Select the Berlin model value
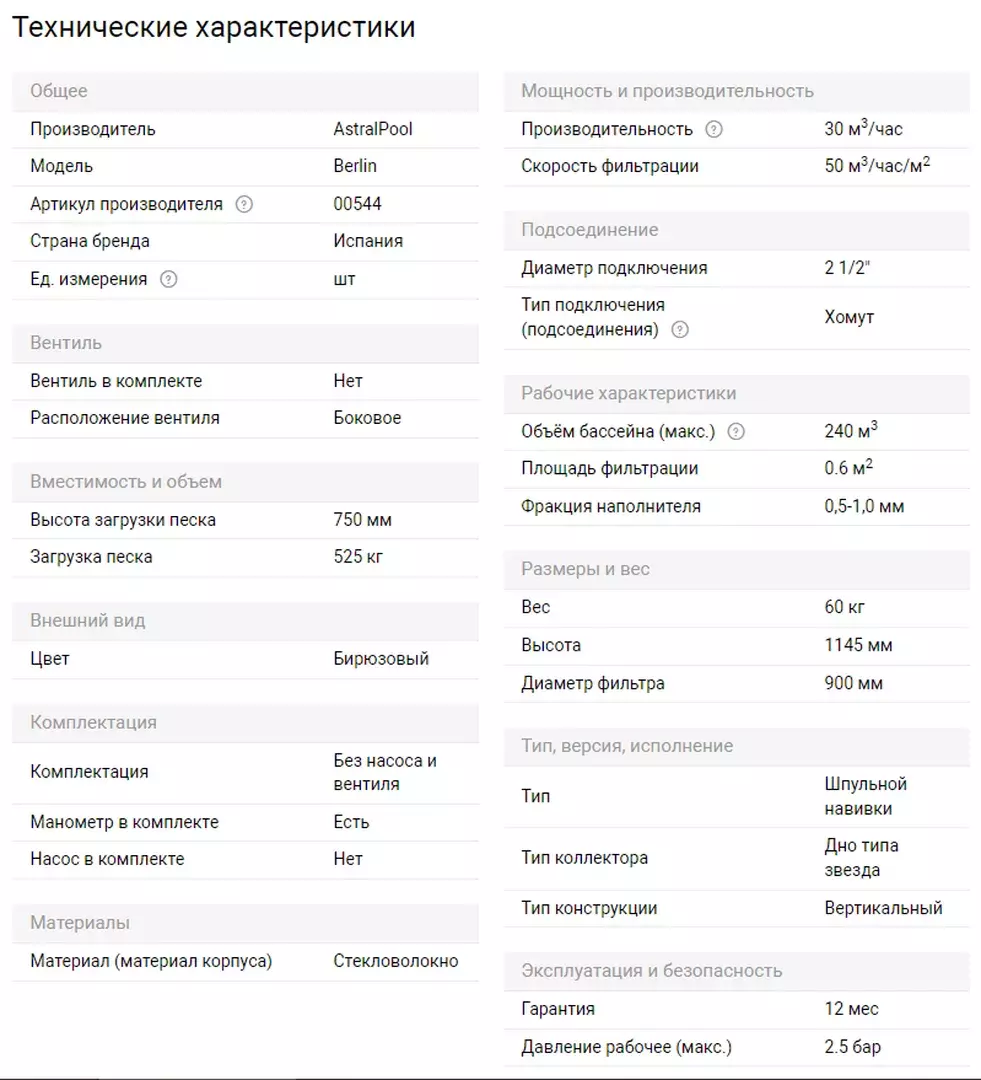Viewport: 981px width, 1080px height. point(355,166)
